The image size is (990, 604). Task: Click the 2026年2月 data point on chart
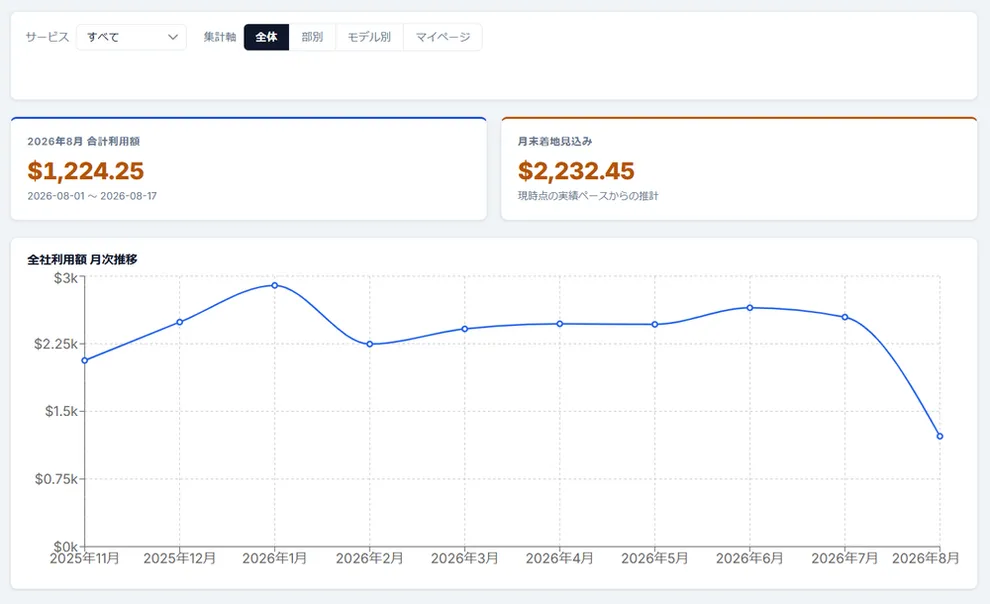pyautogui.click(x=370, y=344)
